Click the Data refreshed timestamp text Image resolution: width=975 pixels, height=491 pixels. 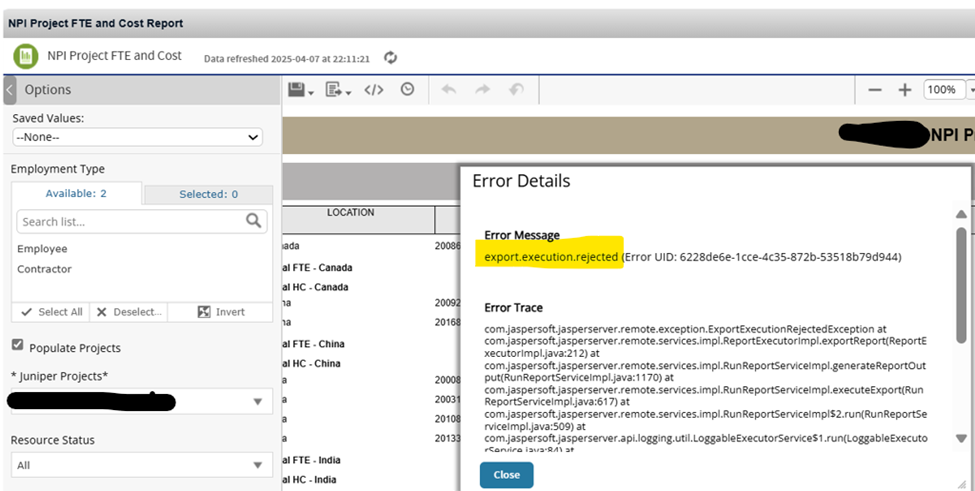click(x=287, y=59)
